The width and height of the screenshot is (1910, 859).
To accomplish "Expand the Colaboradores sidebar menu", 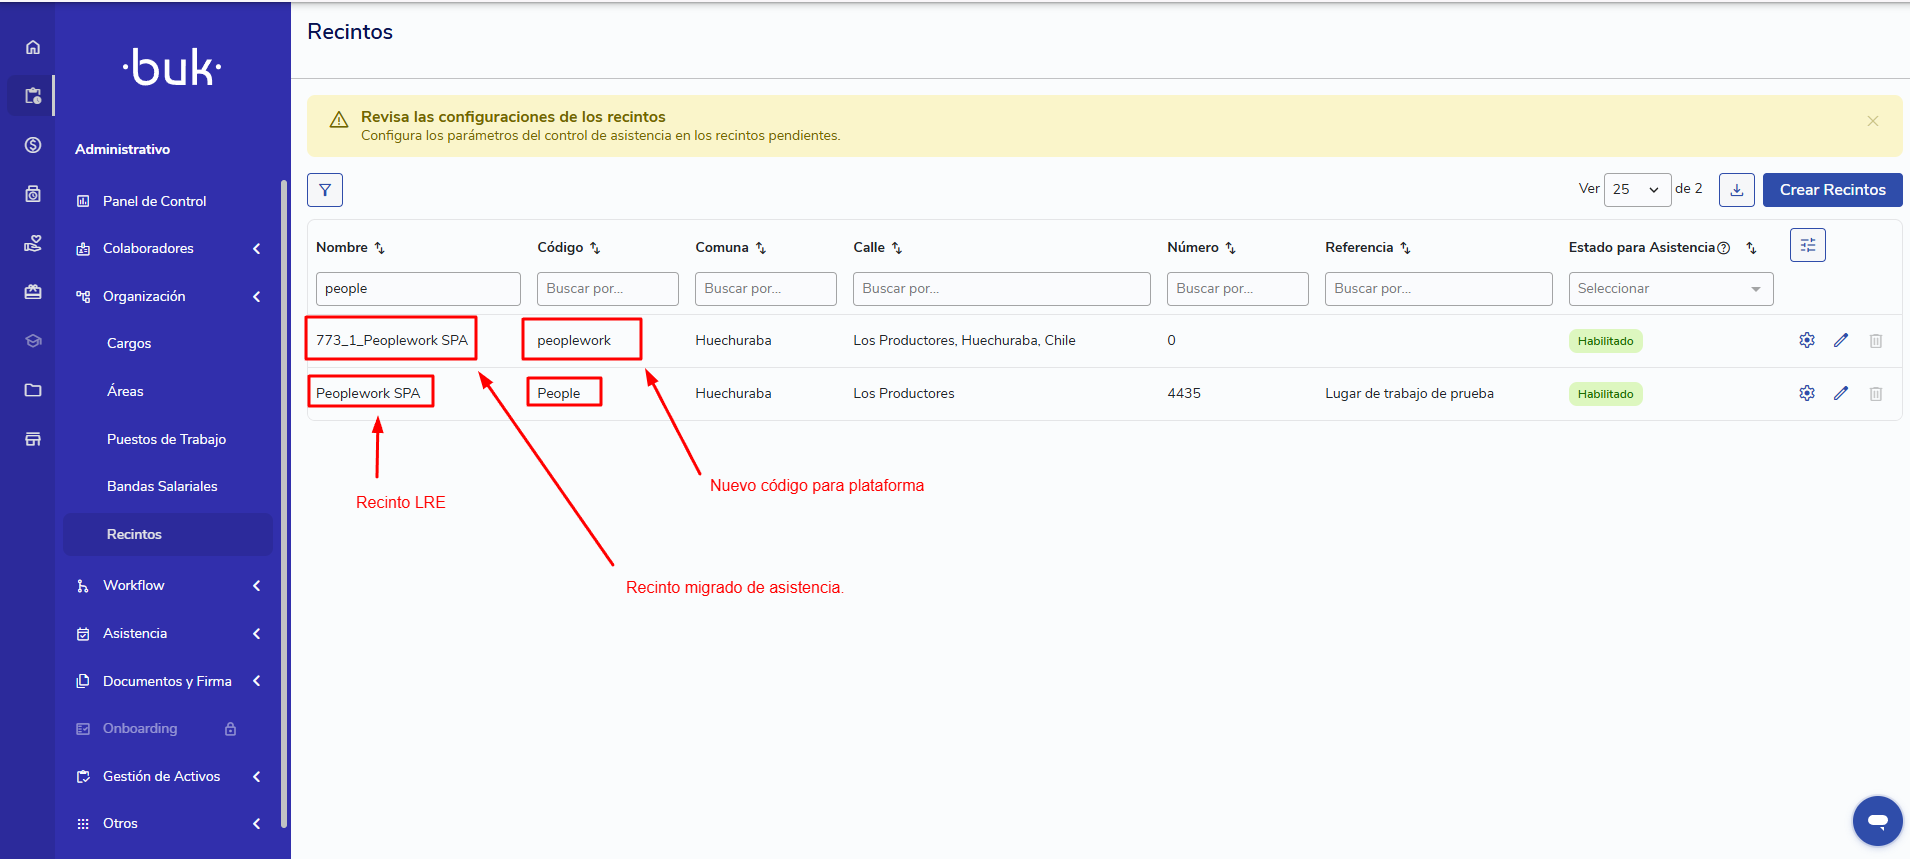I will [x=168, y=248].
